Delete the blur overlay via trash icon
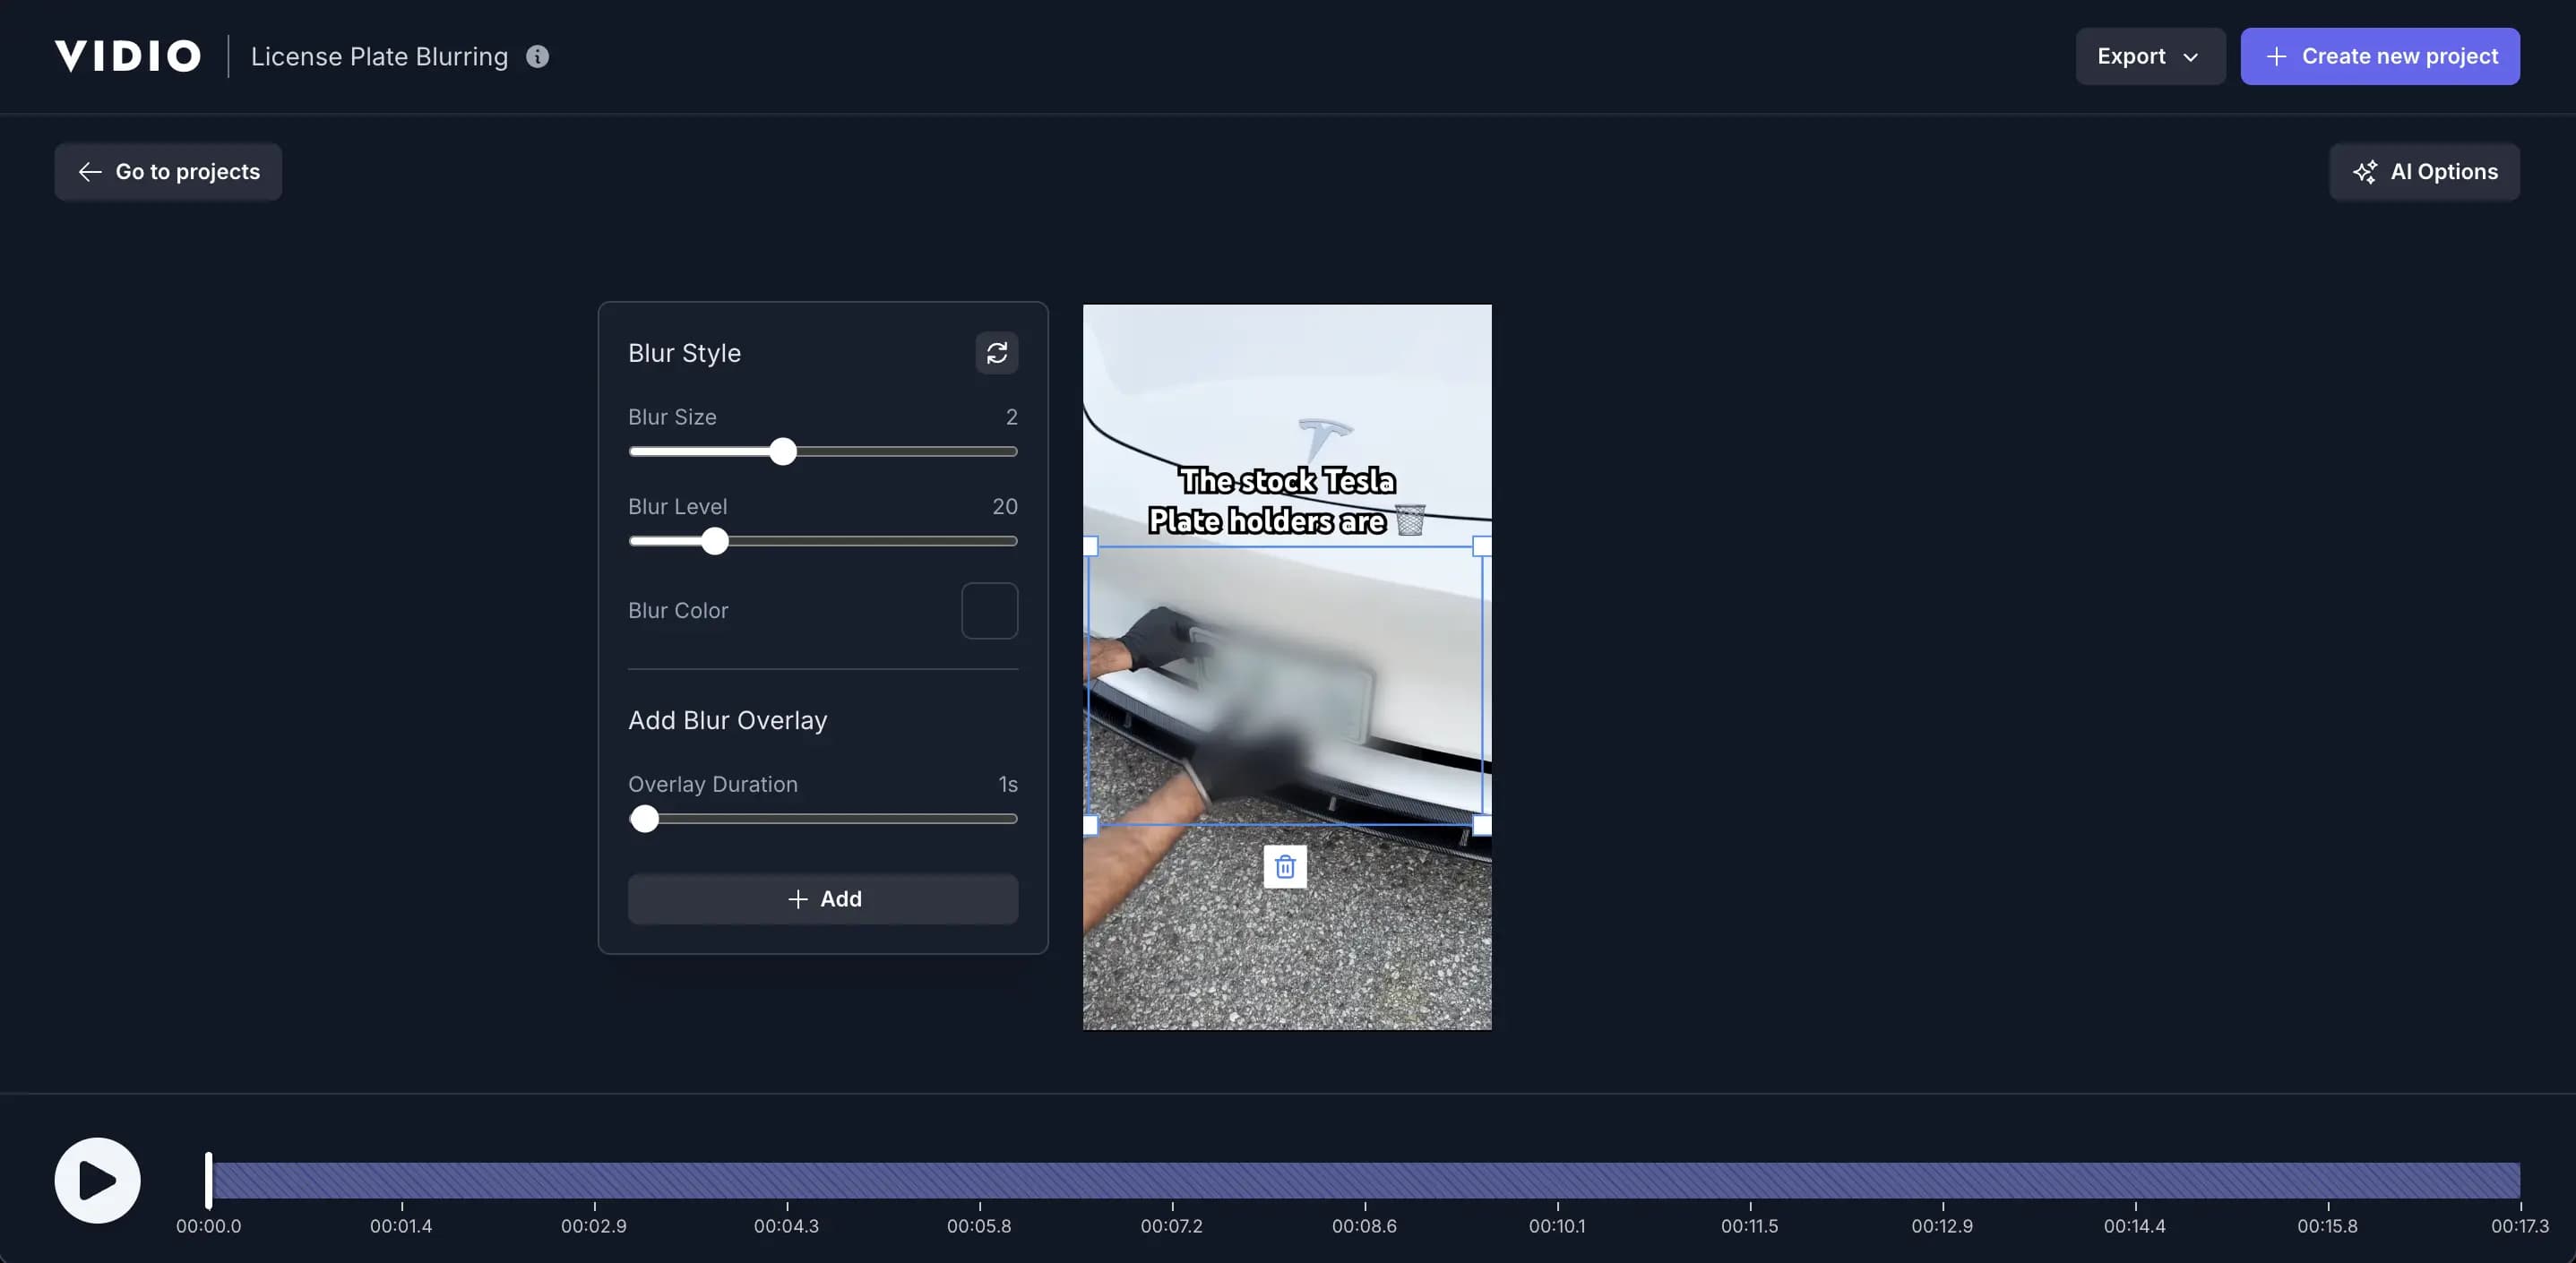This screenshot has height=1263, width=2576. (1285, 866)
